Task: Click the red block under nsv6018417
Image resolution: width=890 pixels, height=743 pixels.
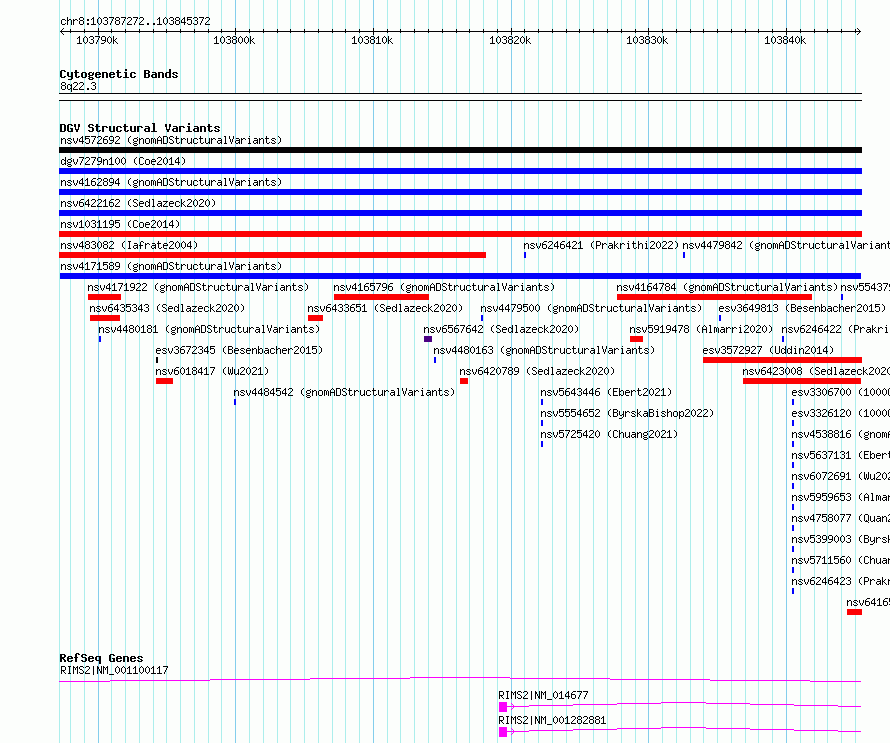Action: pos(165,381)
